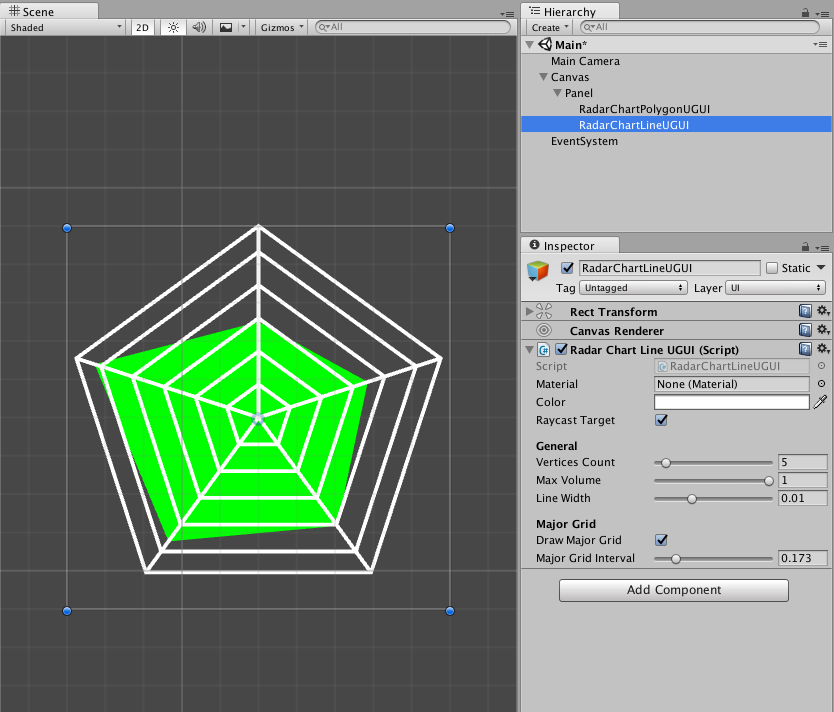834x712 pixels.
Task: Toggle Draw Major Grid checkbox
Action: [x=661, y=540]
